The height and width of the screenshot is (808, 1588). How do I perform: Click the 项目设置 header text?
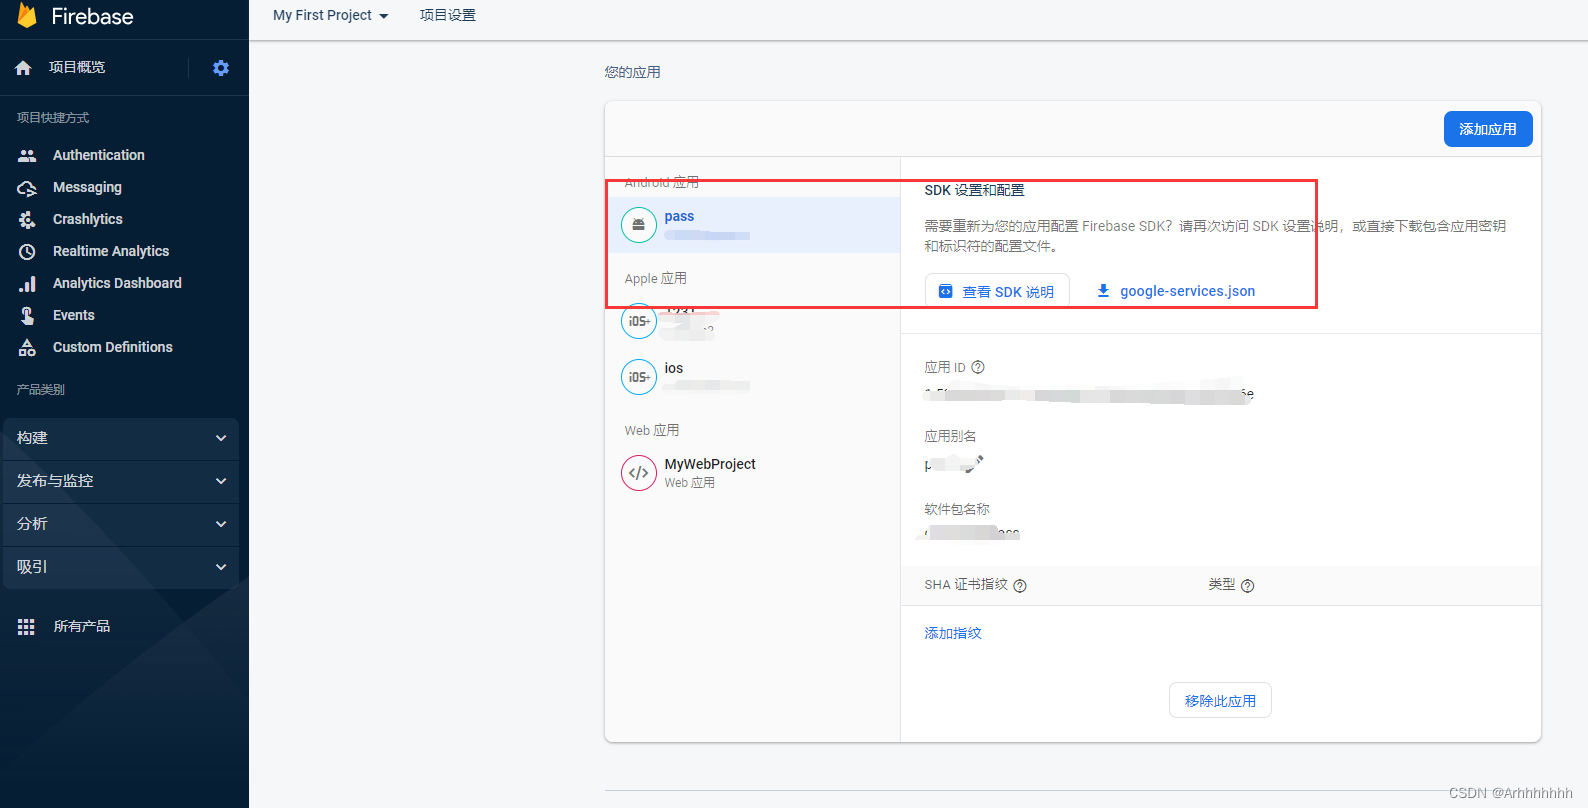(x=448, y=15)
